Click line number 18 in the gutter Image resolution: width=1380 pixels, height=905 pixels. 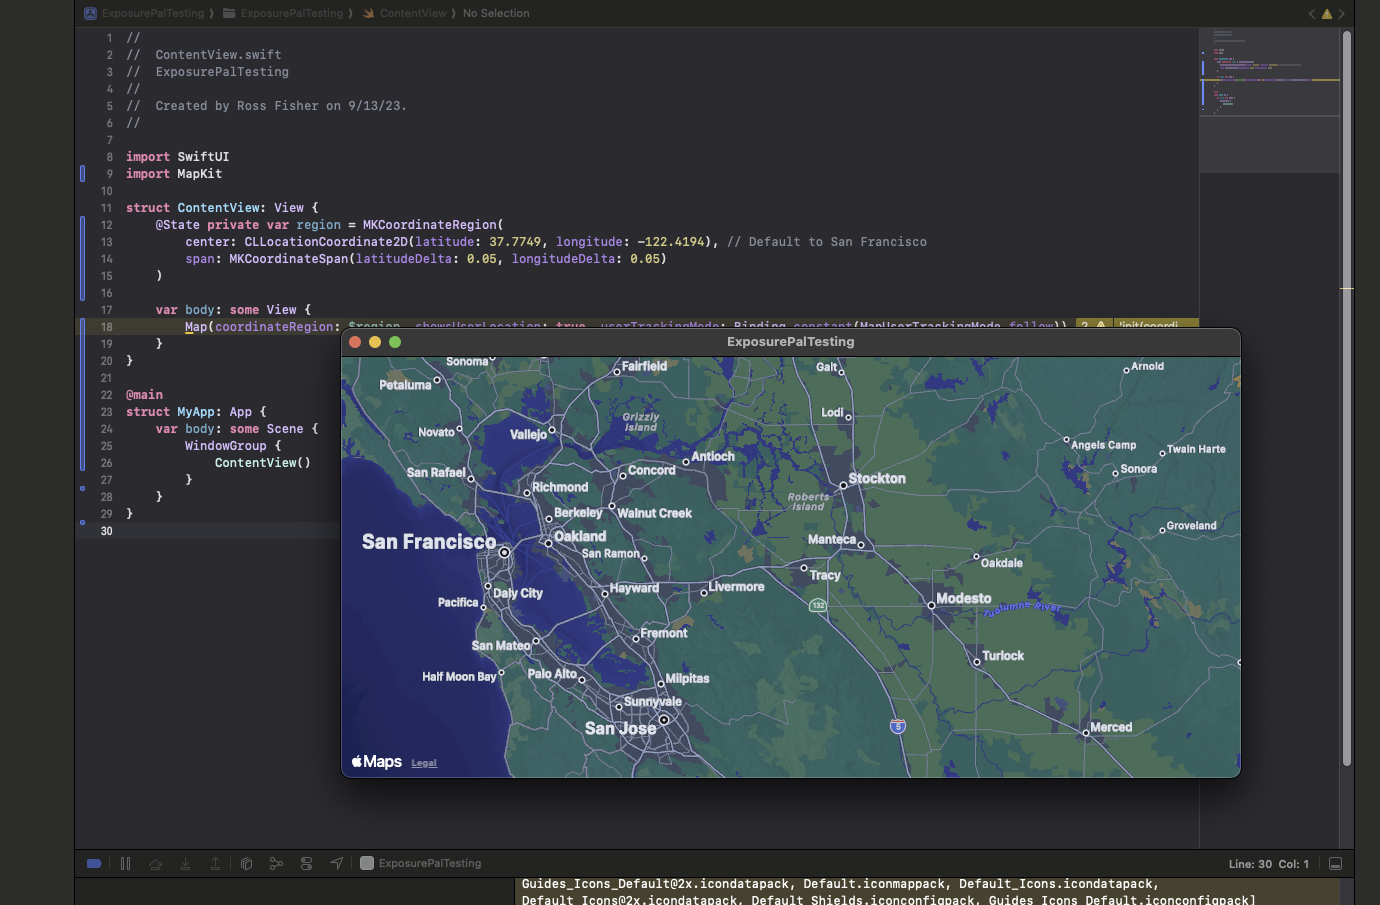107,327
